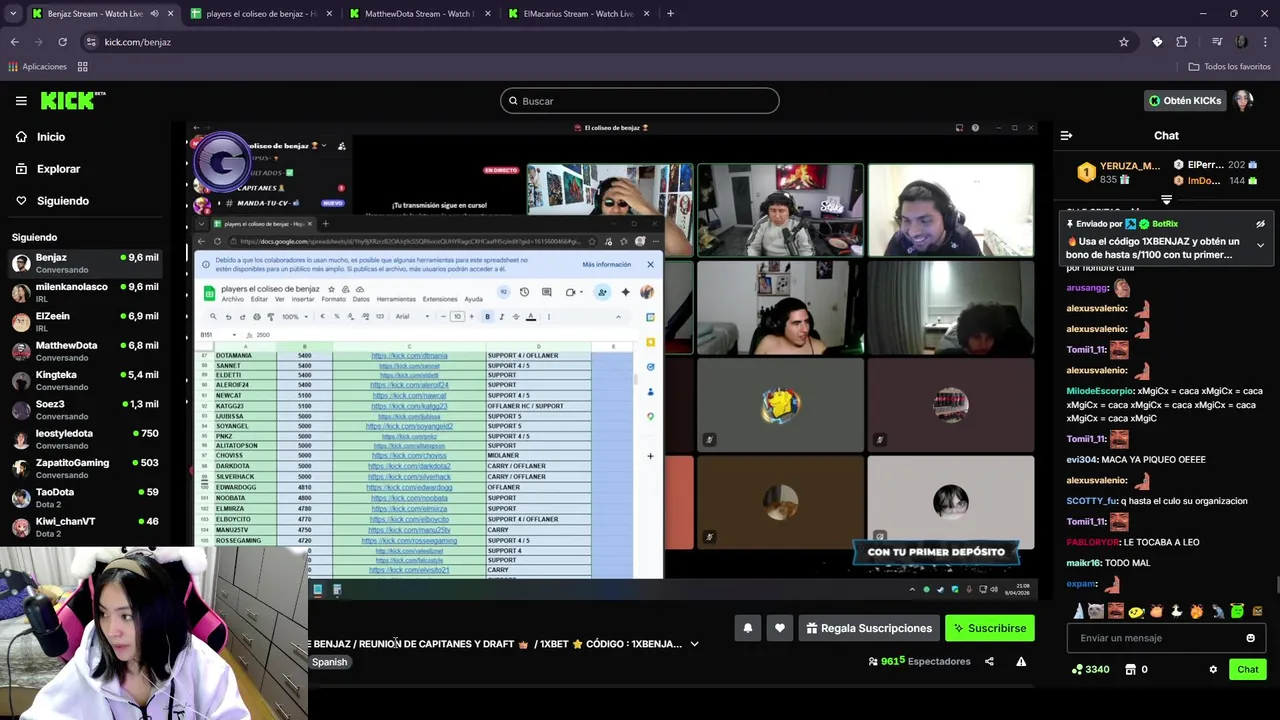Expand the gift leaderboard arrow
1280x720 pixels.
point(1166,200)
